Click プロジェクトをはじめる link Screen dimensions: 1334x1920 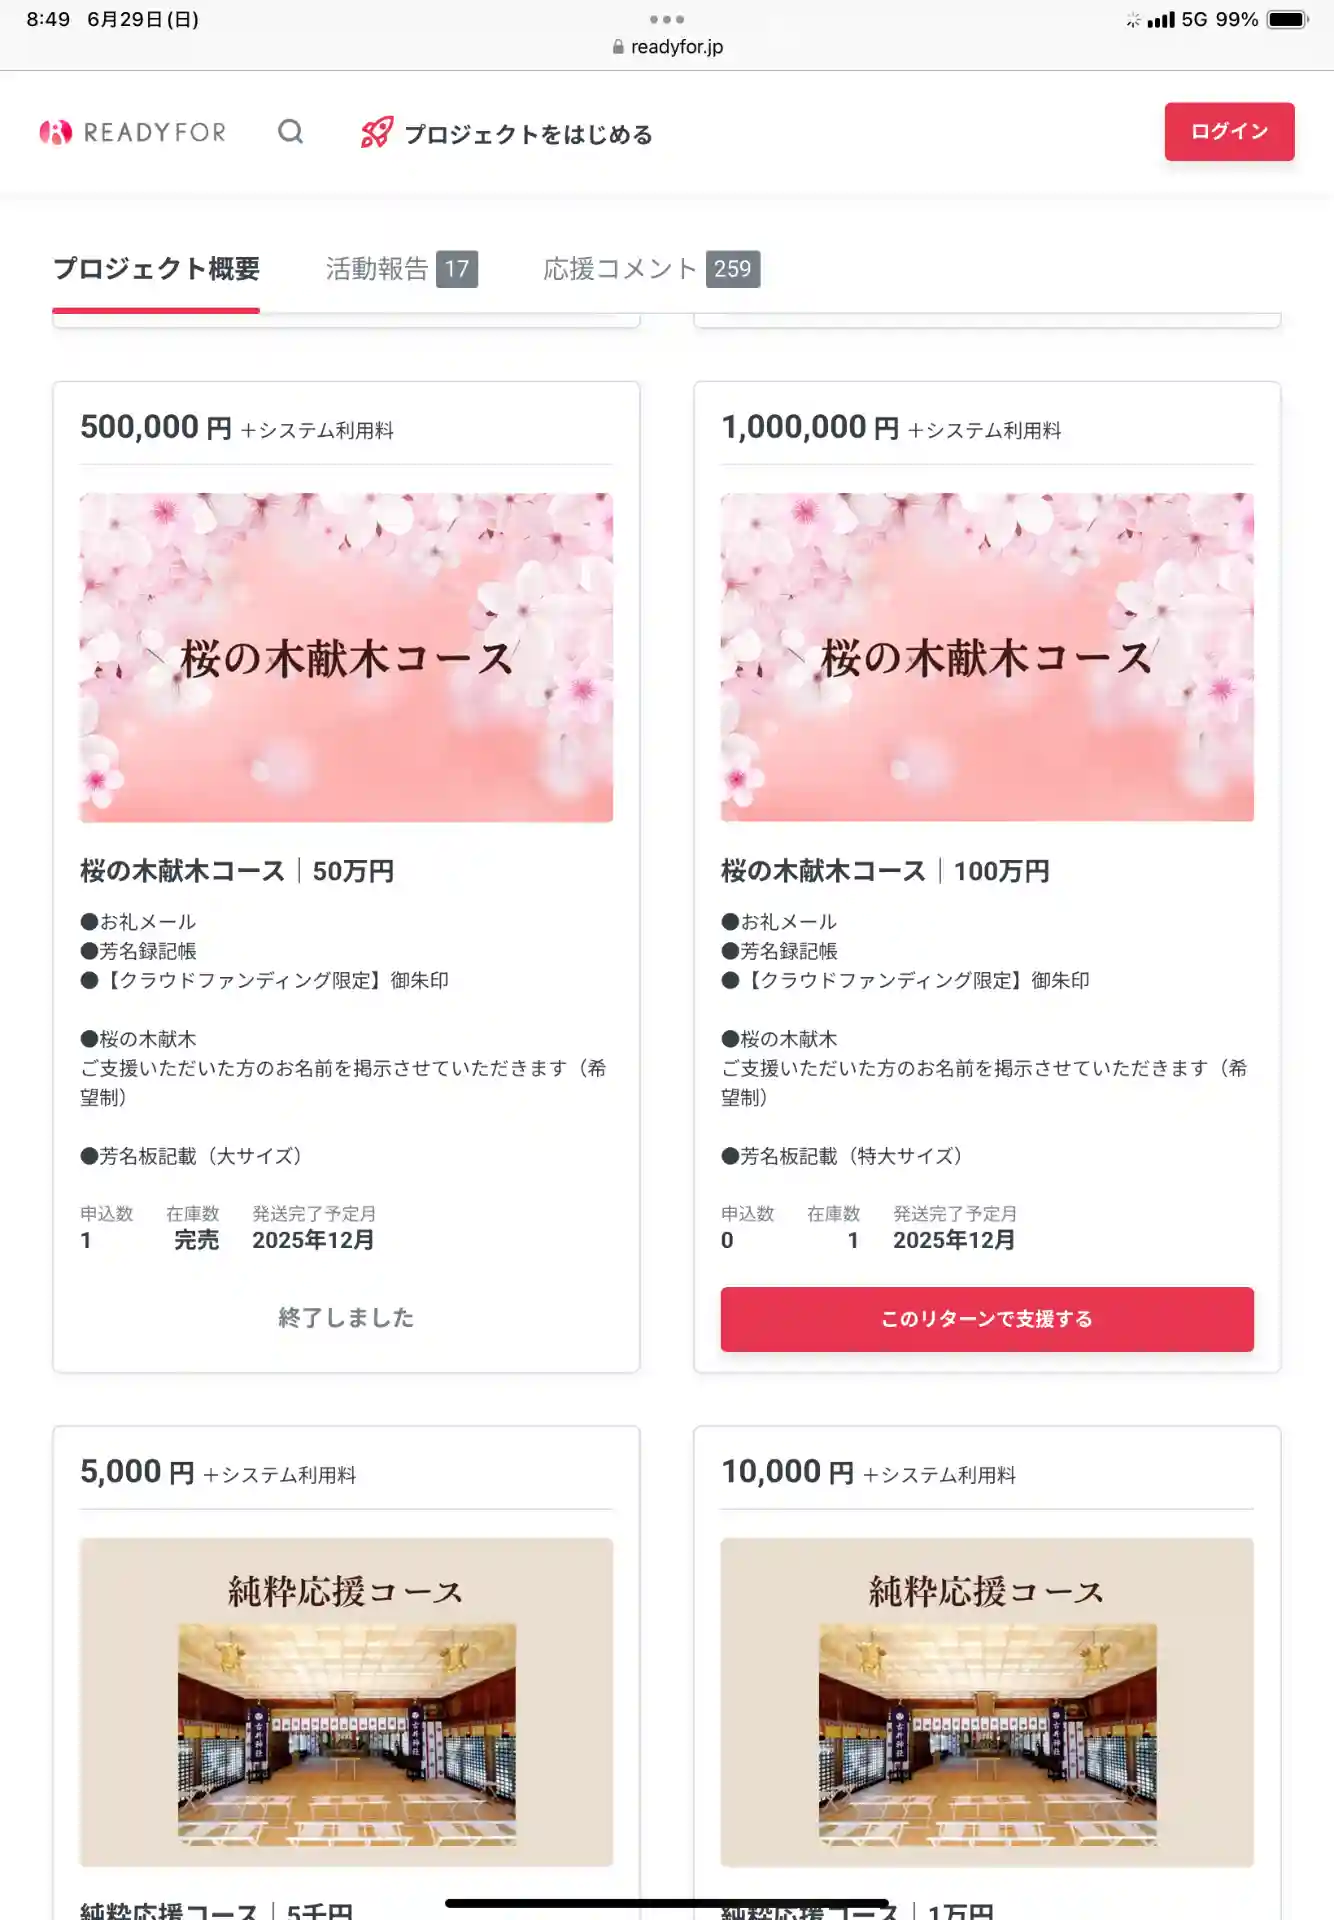click(x=528, y=134)
